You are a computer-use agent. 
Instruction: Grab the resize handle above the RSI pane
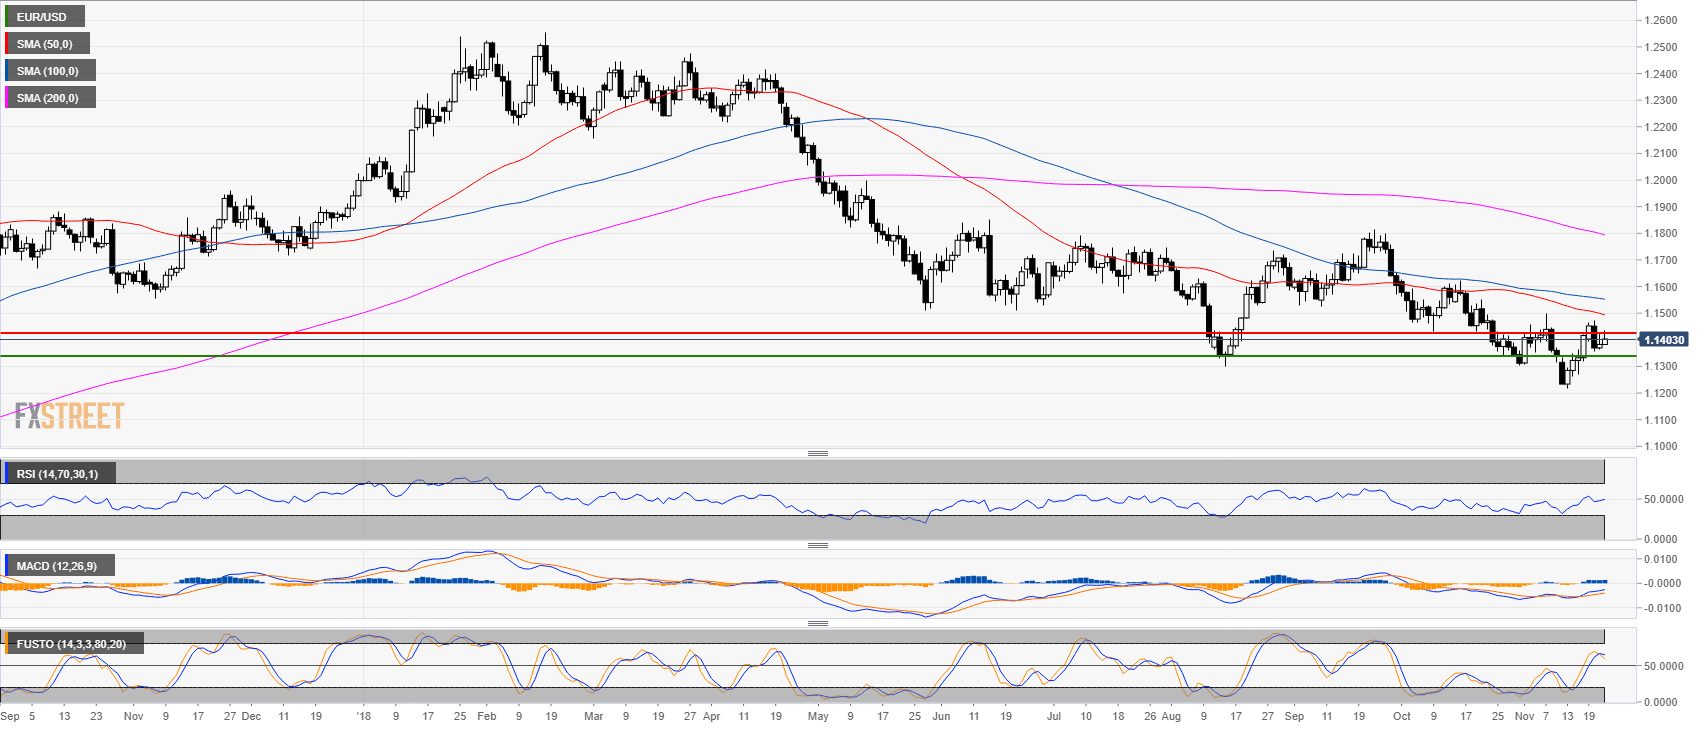(817, 454)
